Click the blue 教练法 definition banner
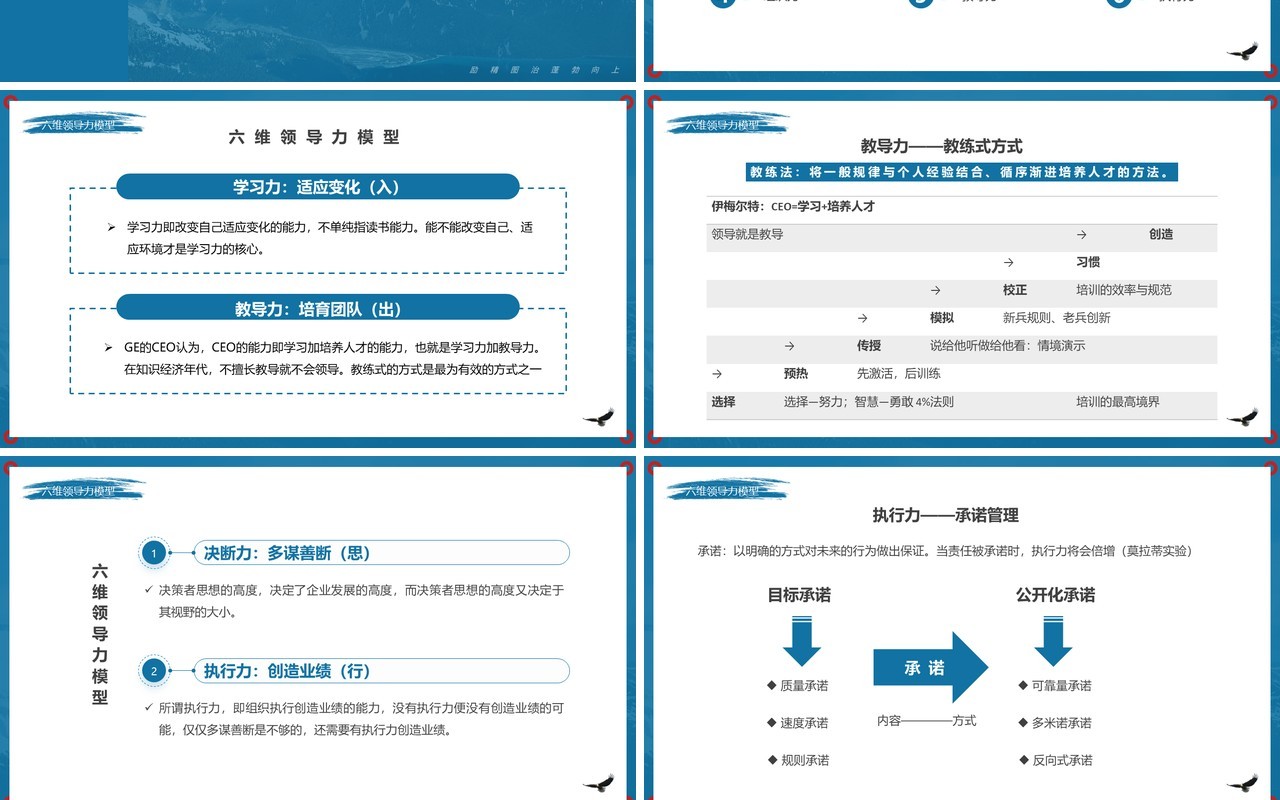 [962, 172]
